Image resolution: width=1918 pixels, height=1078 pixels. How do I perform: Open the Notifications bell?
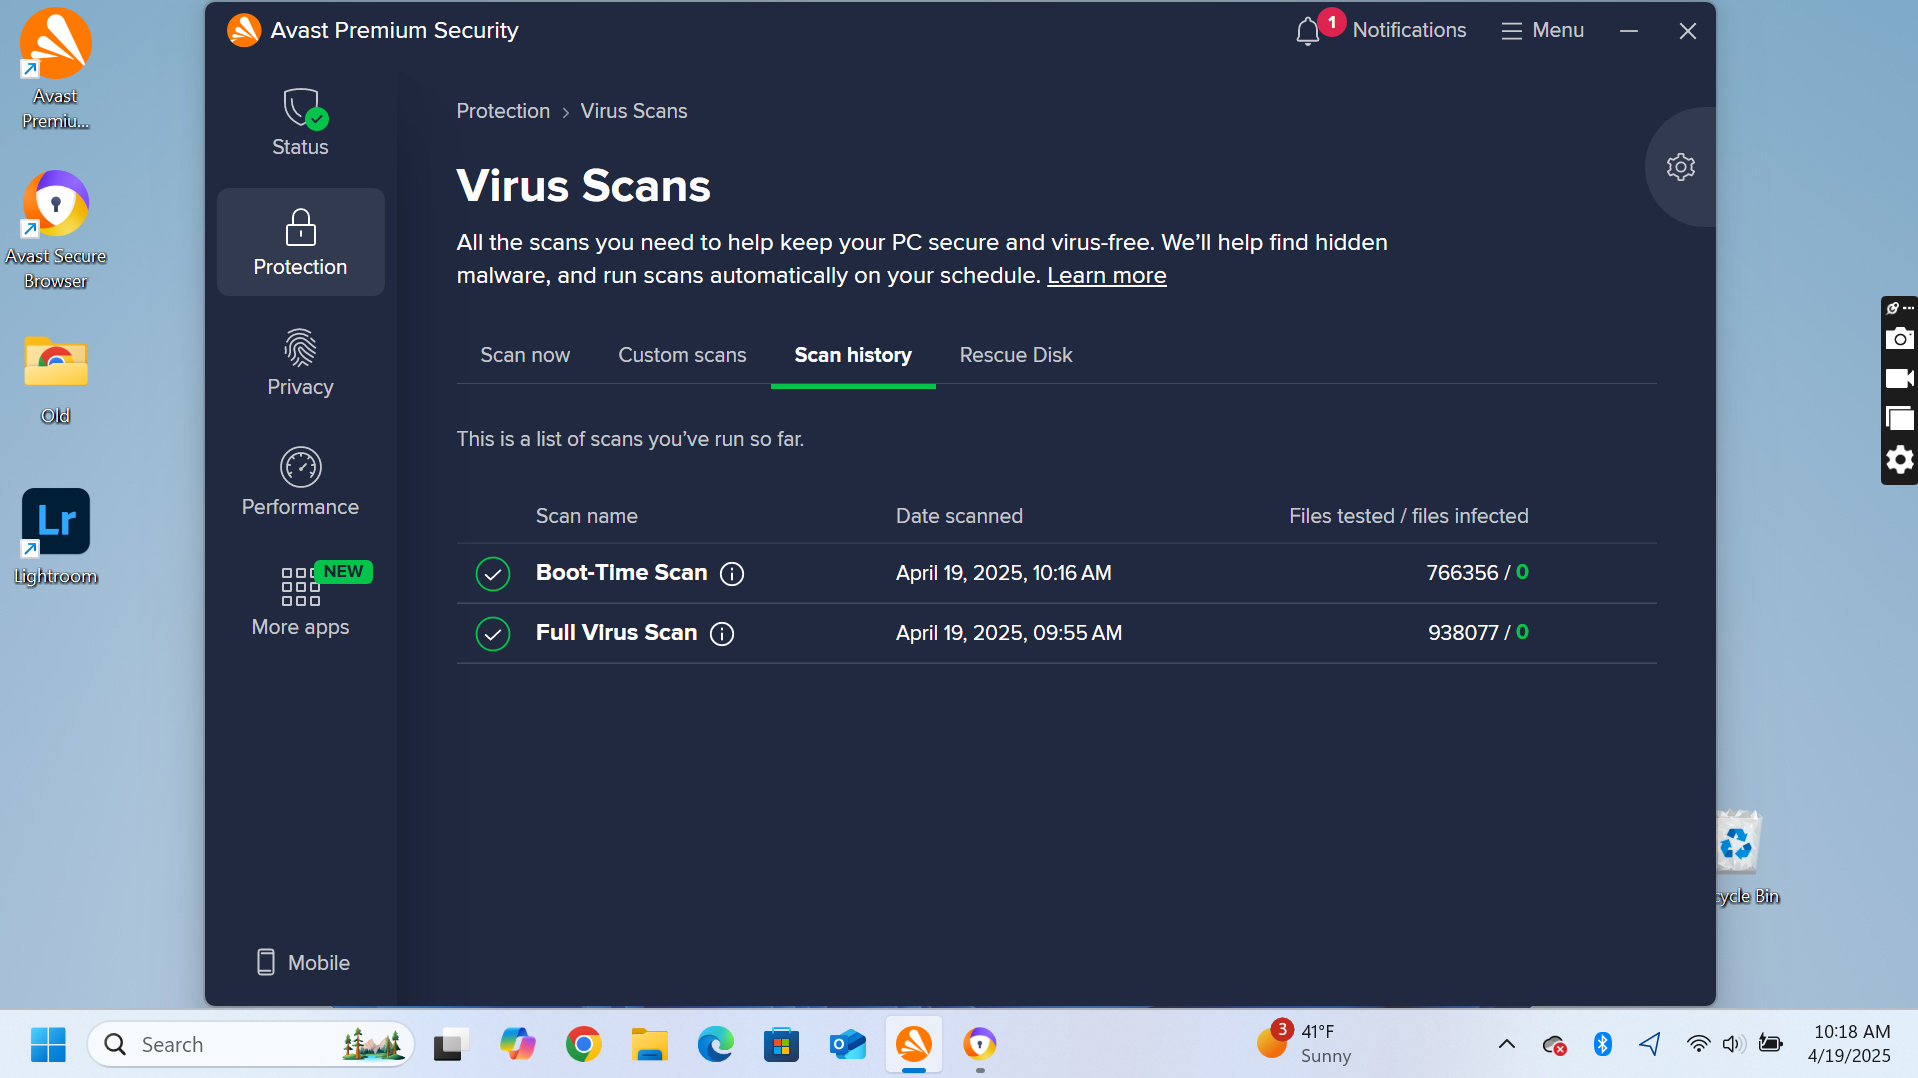[1308, 31]
